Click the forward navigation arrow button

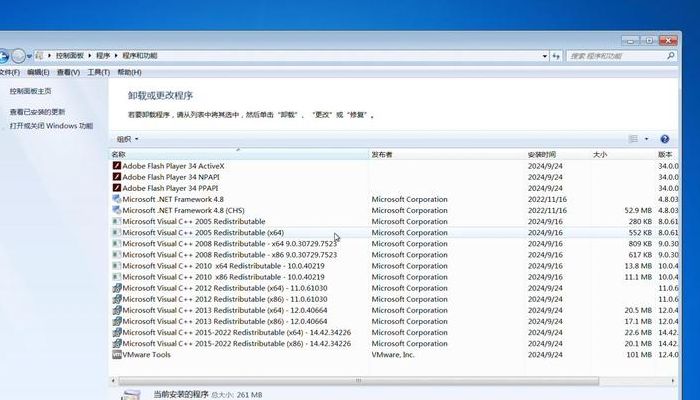tap(18, 56)
